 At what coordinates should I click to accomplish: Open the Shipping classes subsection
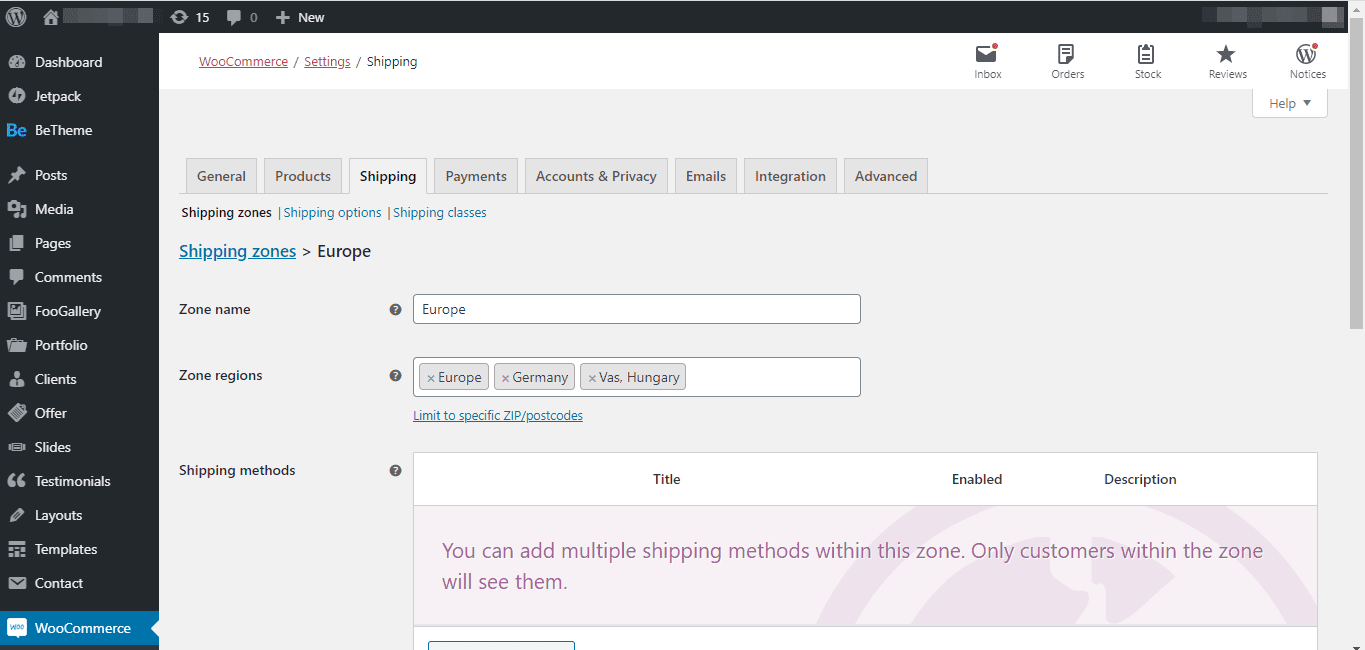tap(440, 213)
